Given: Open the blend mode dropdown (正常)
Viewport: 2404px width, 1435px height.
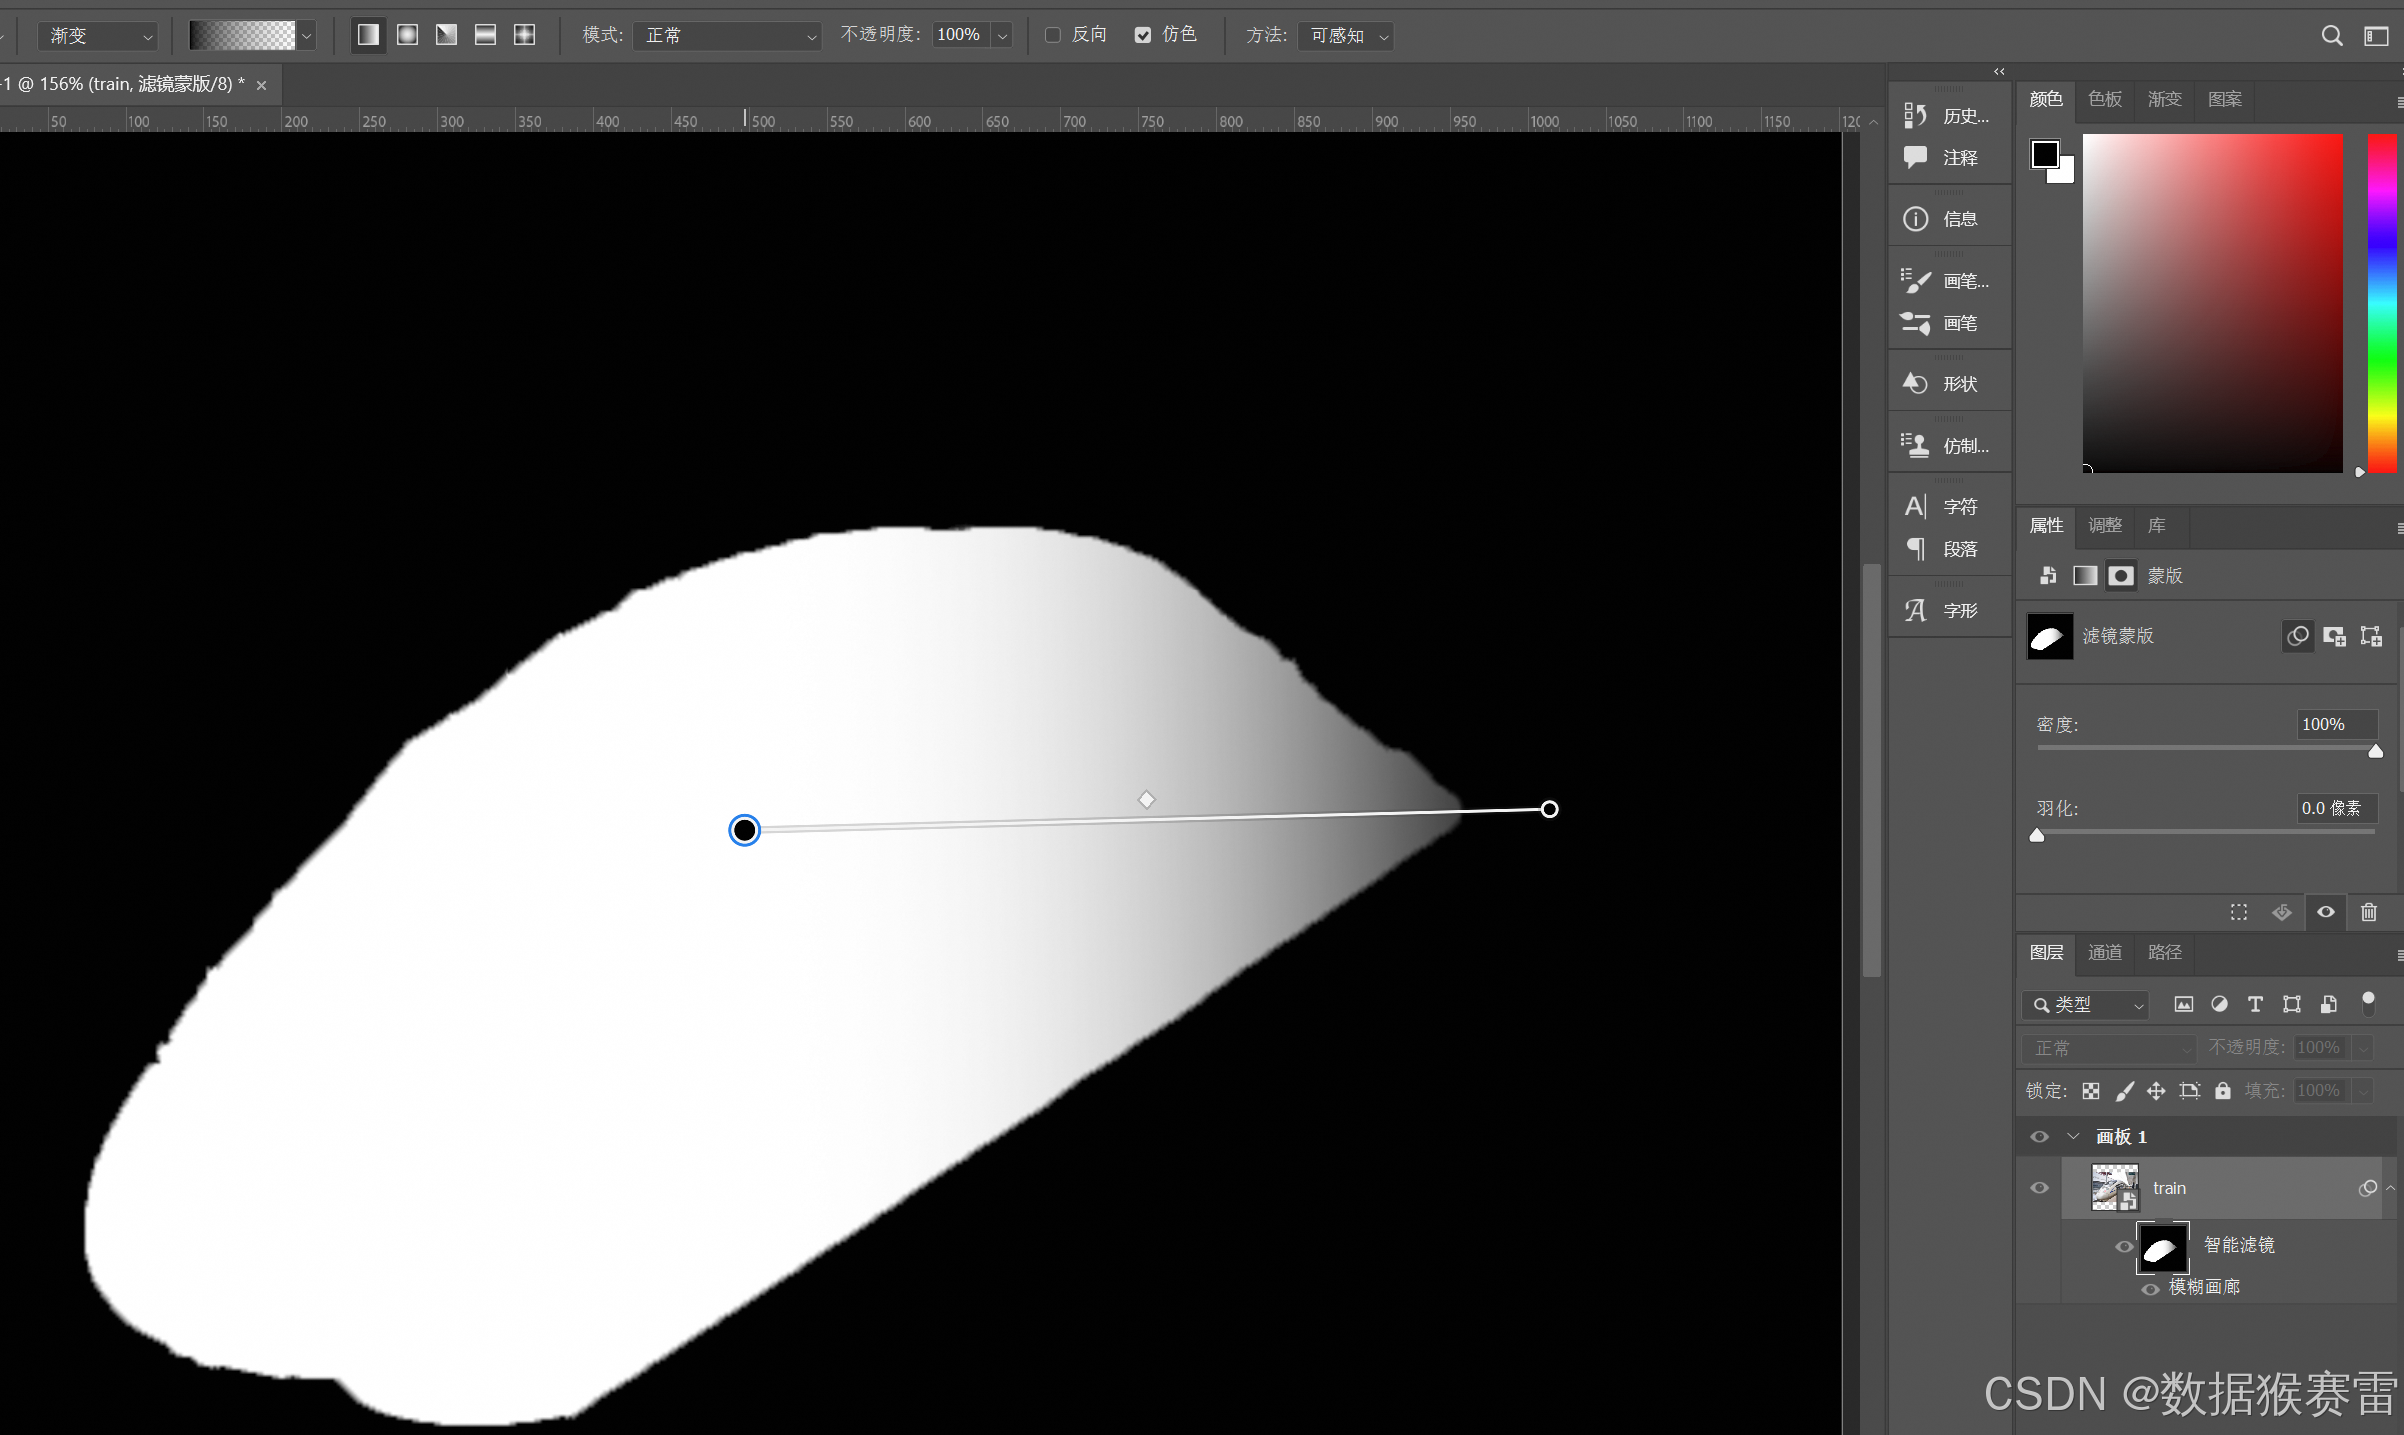Looking at the screenshot, I should click(728, 36).
